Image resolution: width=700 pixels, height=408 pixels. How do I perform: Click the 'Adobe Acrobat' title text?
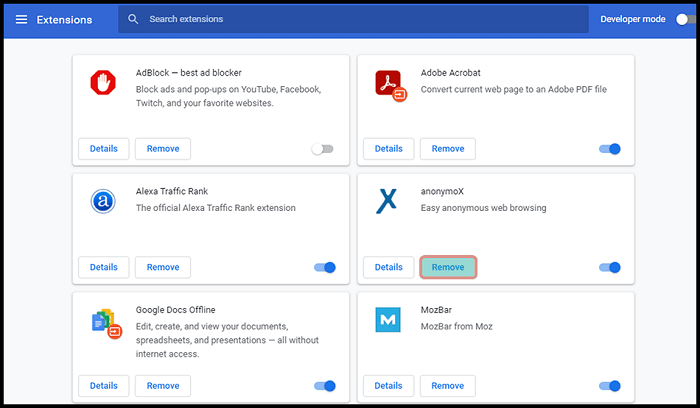[450, 73]
